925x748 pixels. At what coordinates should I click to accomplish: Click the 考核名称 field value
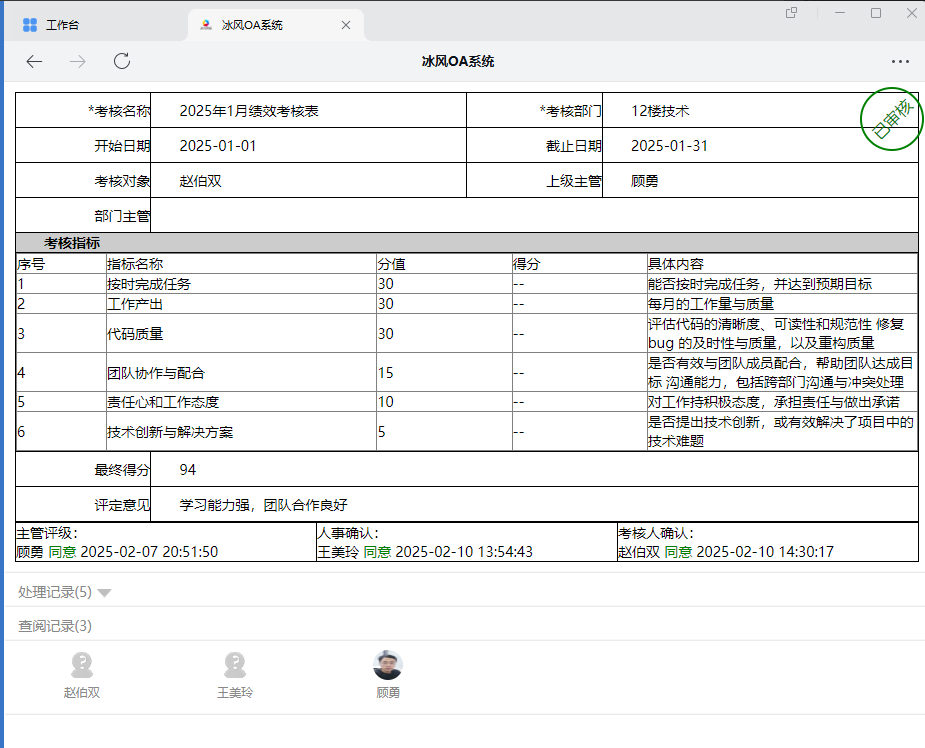(x=249, y=111)
